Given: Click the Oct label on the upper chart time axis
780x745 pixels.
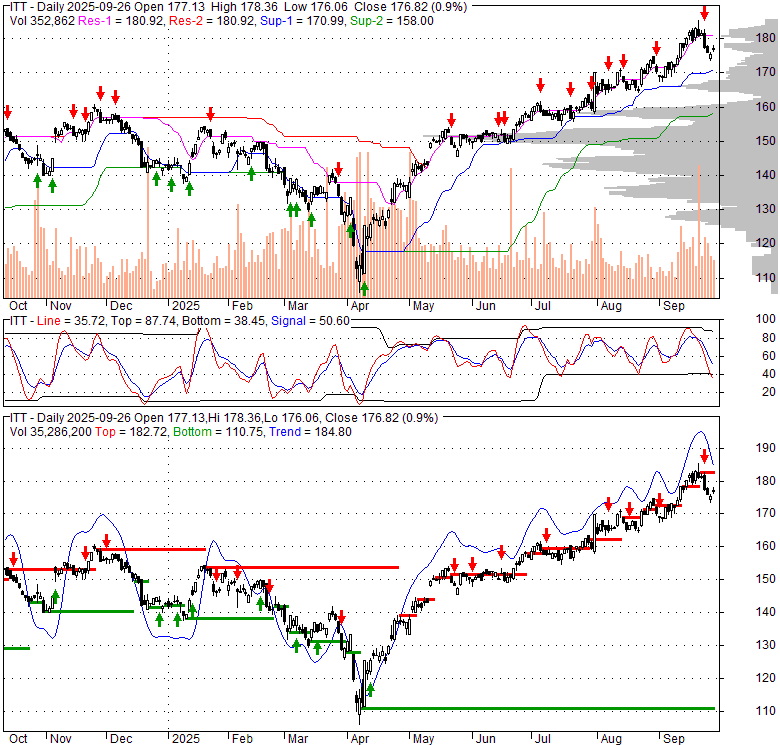Looking at the screenshot, I should [x=18, y=306].
